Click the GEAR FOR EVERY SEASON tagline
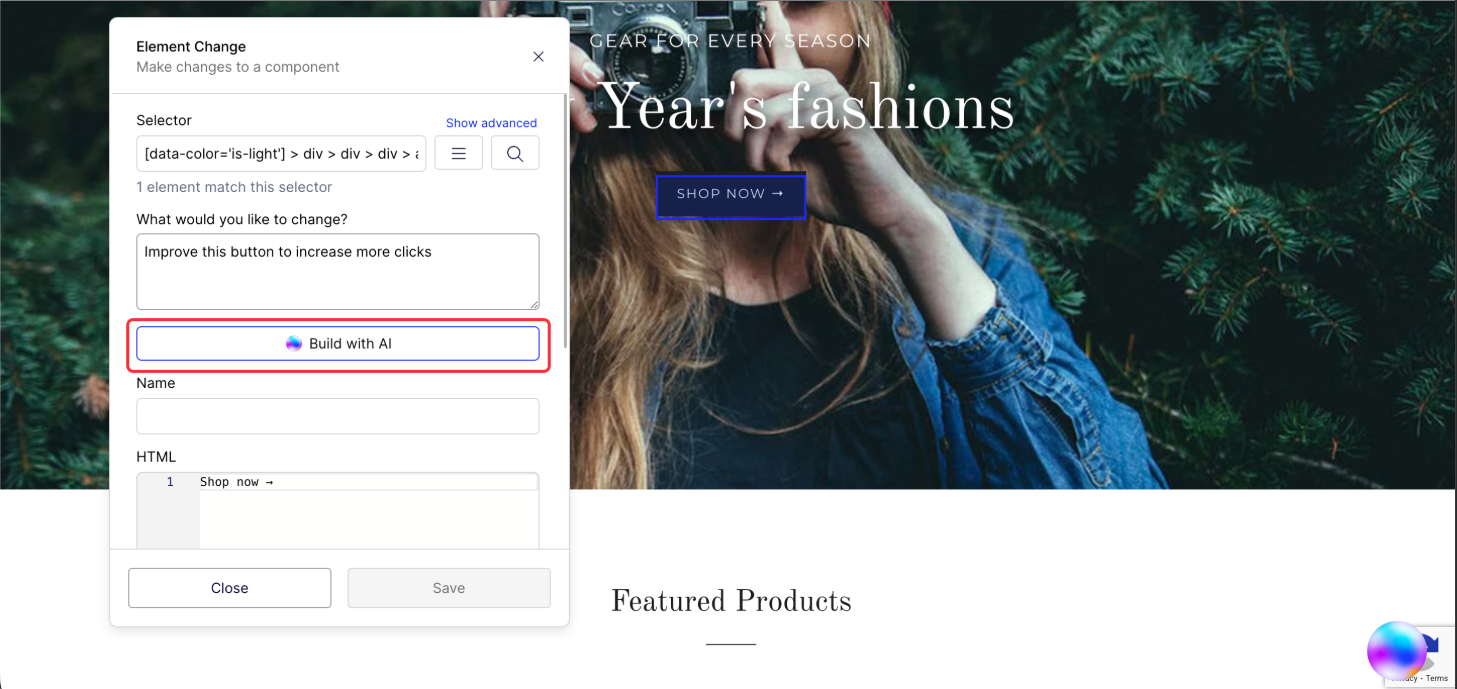 point(730,41)
